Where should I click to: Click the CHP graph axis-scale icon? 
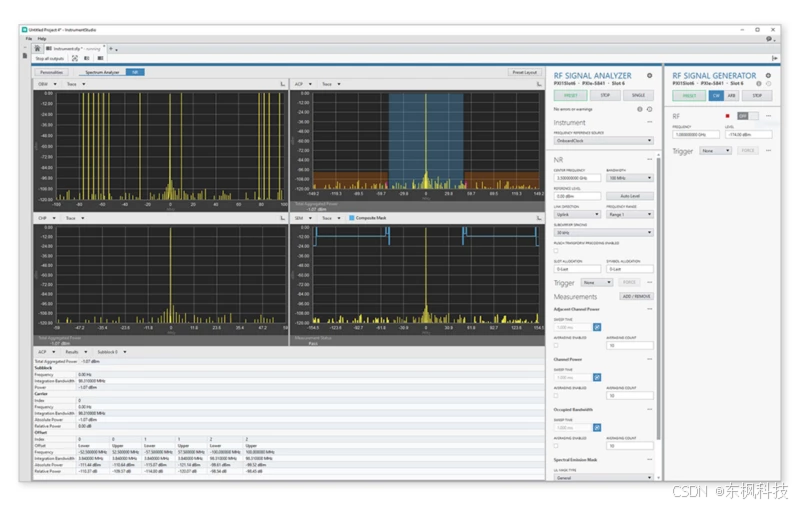pyautogui.click(x=283, y=218)
